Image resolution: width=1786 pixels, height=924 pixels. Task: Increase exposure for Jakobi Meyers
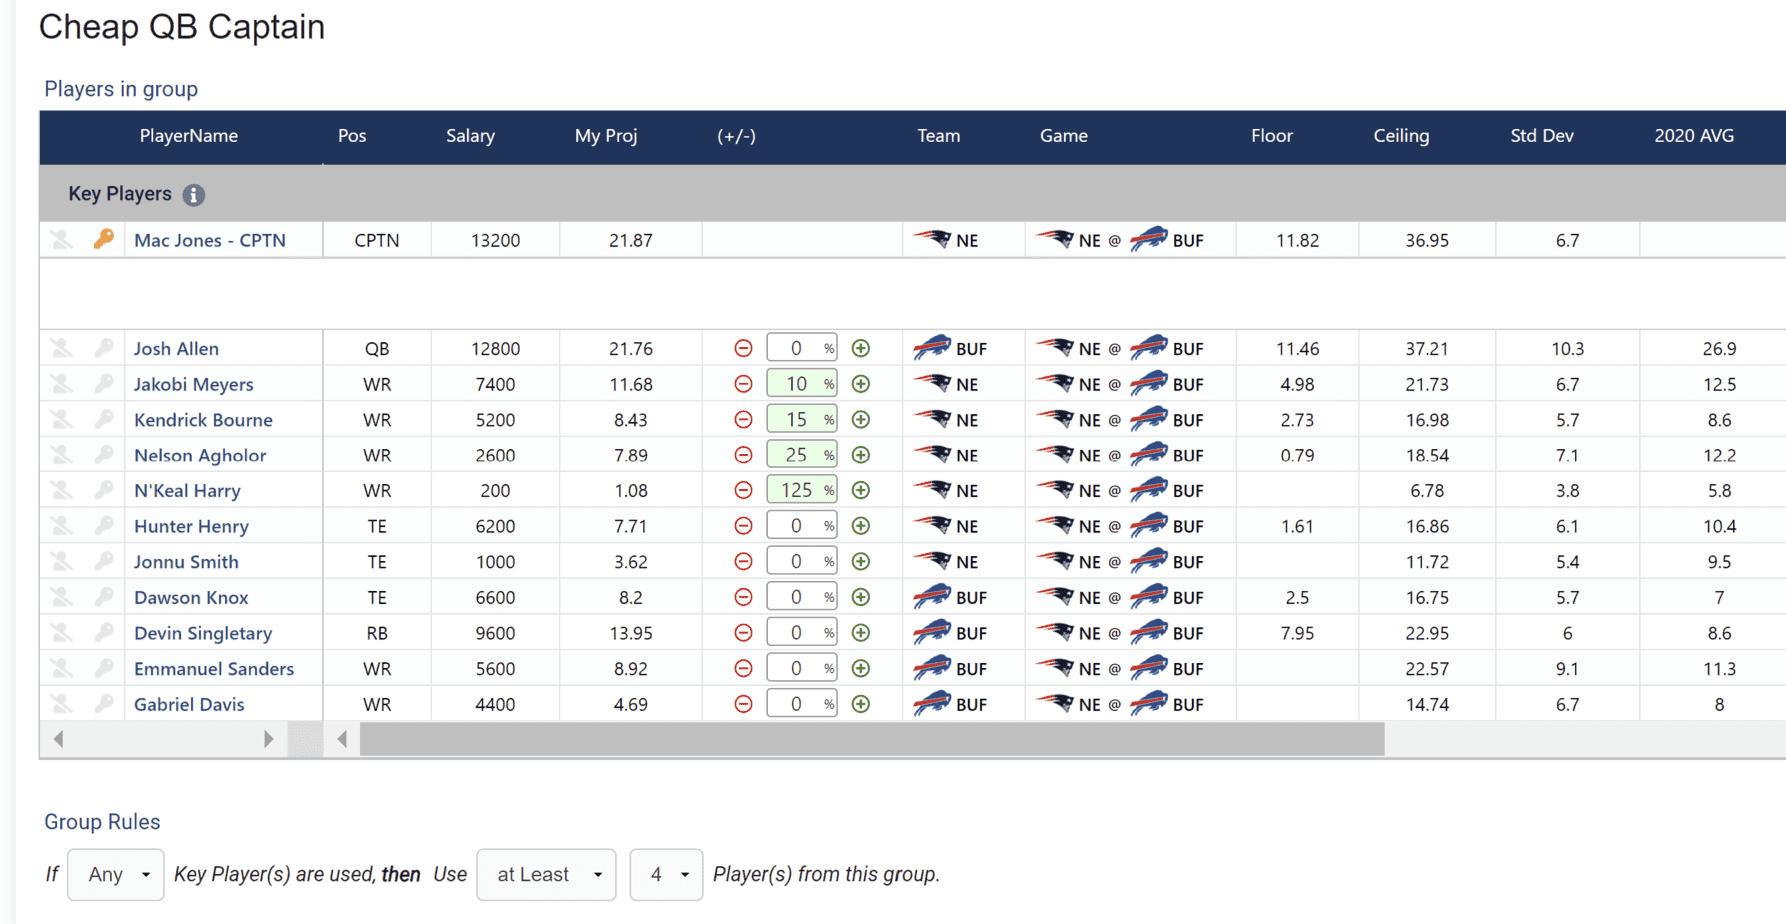tap(860, 384)
